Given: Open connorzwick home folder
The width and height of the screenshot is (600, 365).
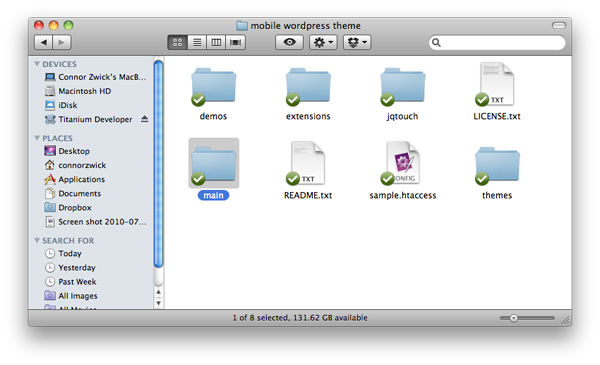Looking at the screenshot, I should pyautogui.click(x=75, y=165).
